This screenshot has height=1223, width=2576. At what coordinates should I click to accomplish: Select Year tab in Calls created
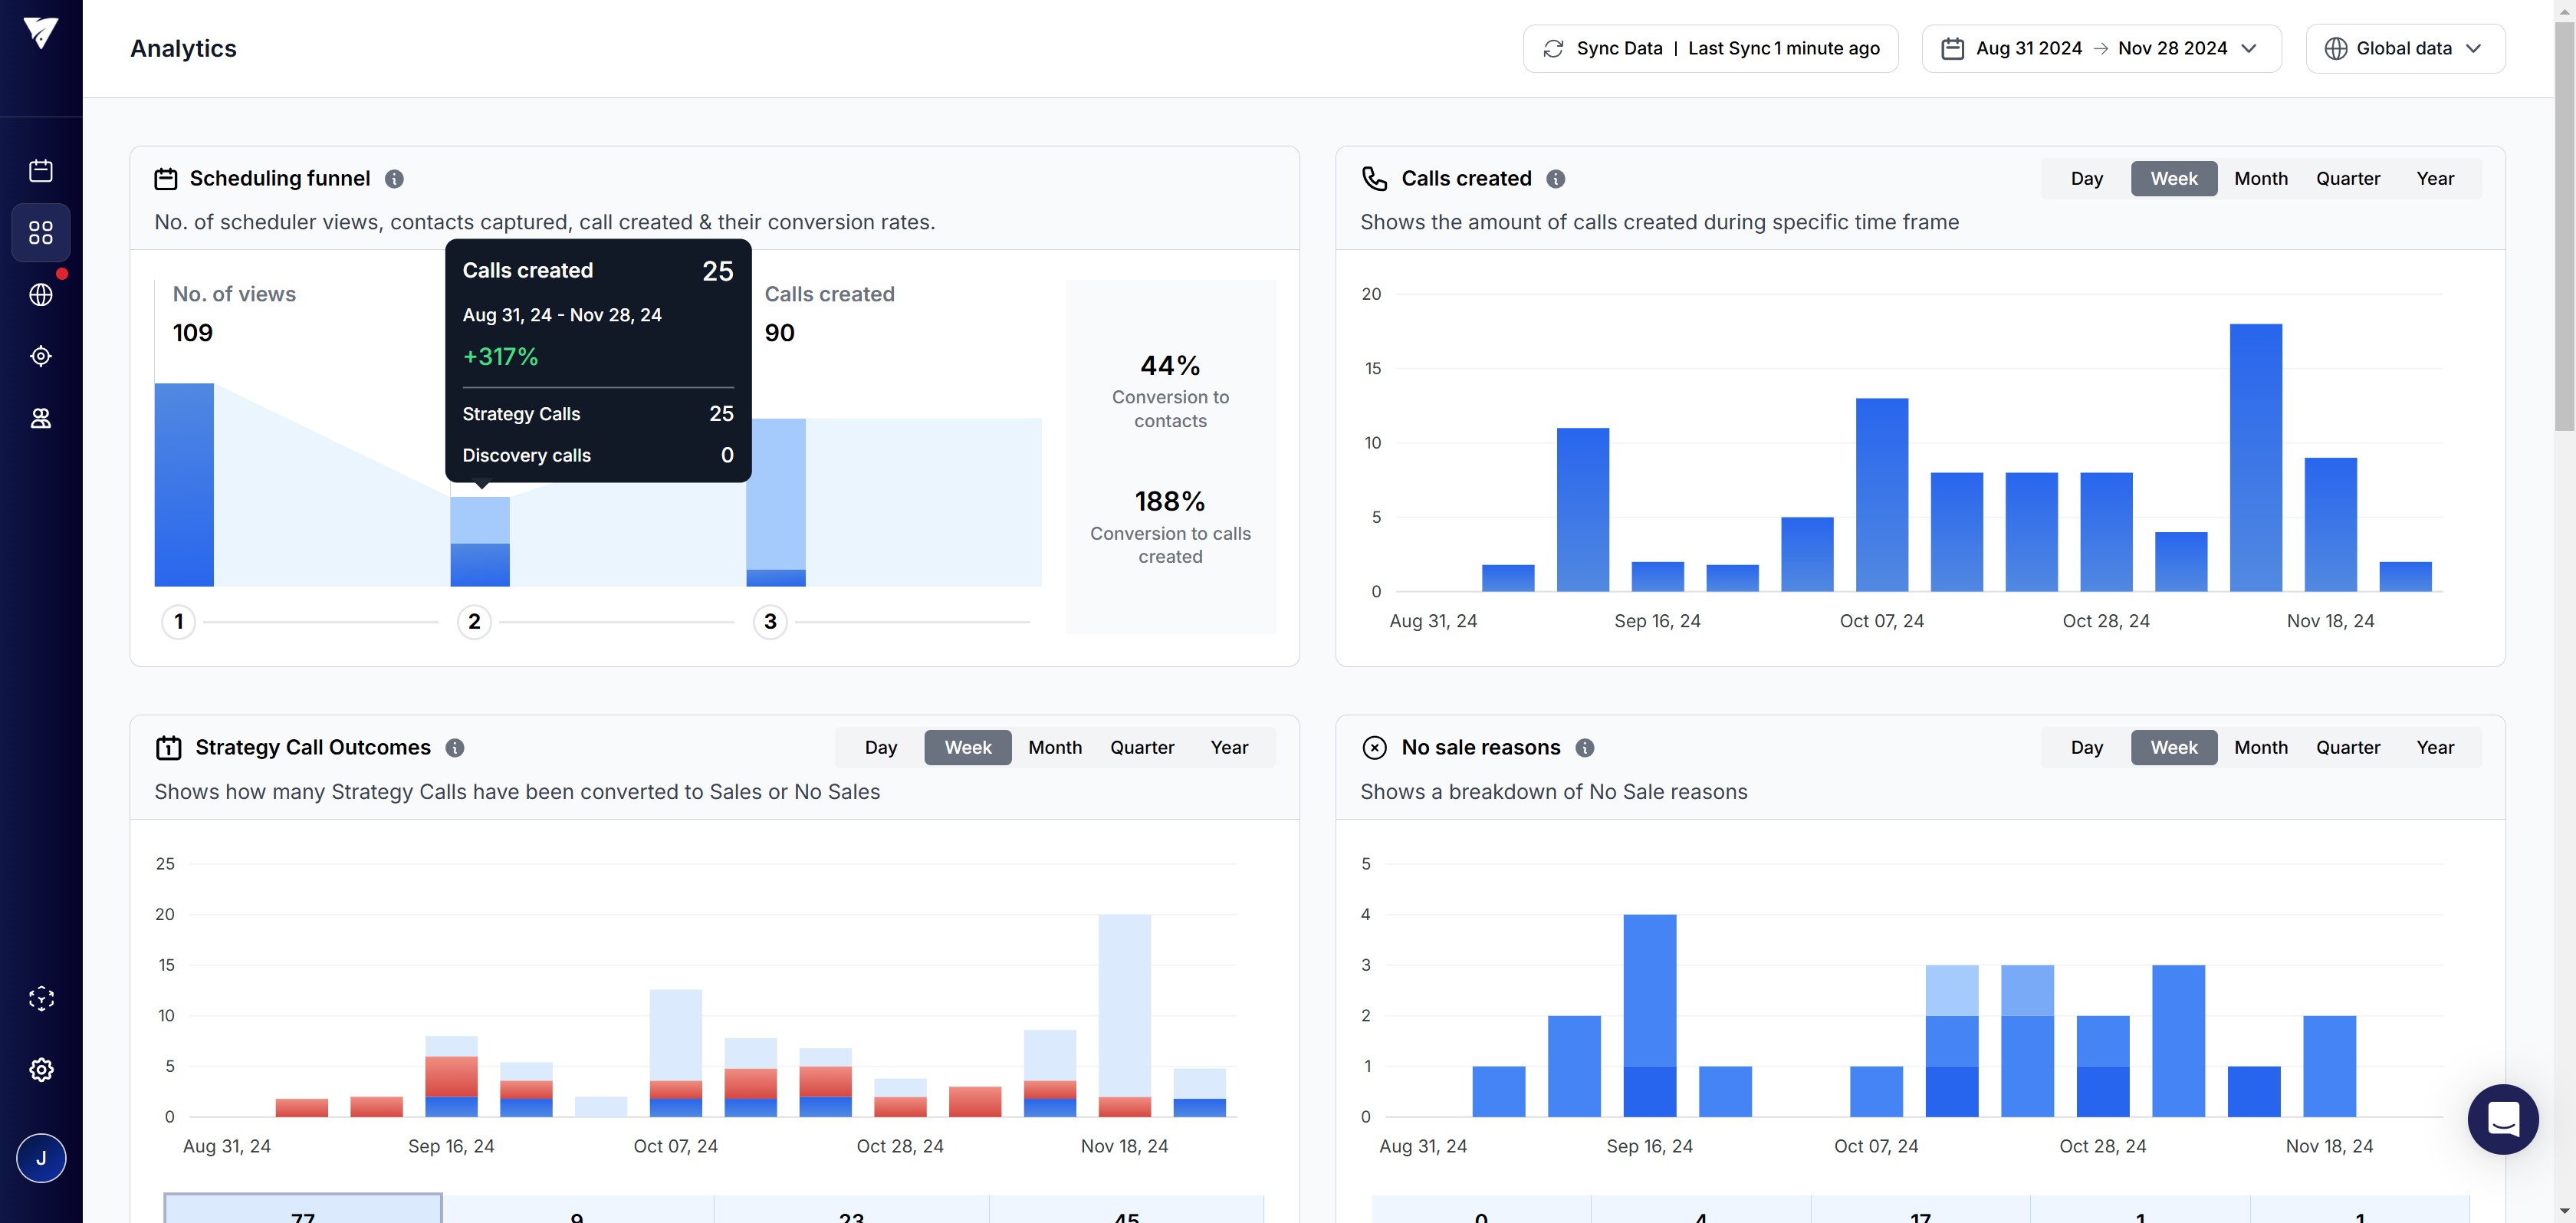2434,179
